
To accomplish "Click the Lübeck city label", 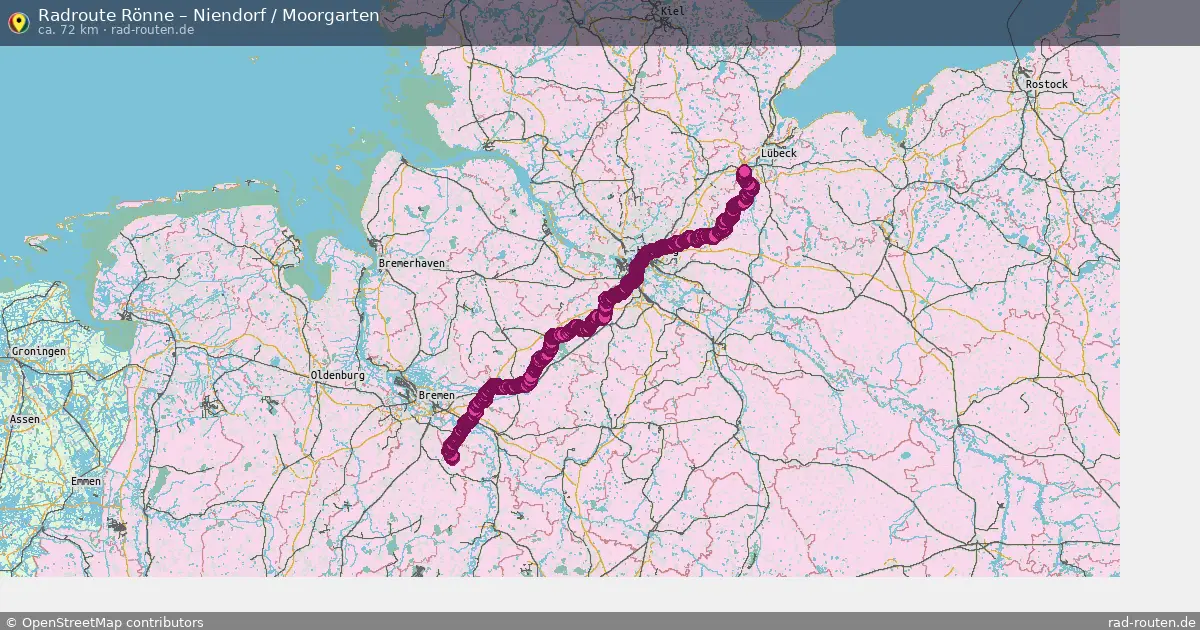I will click(779, 153).
